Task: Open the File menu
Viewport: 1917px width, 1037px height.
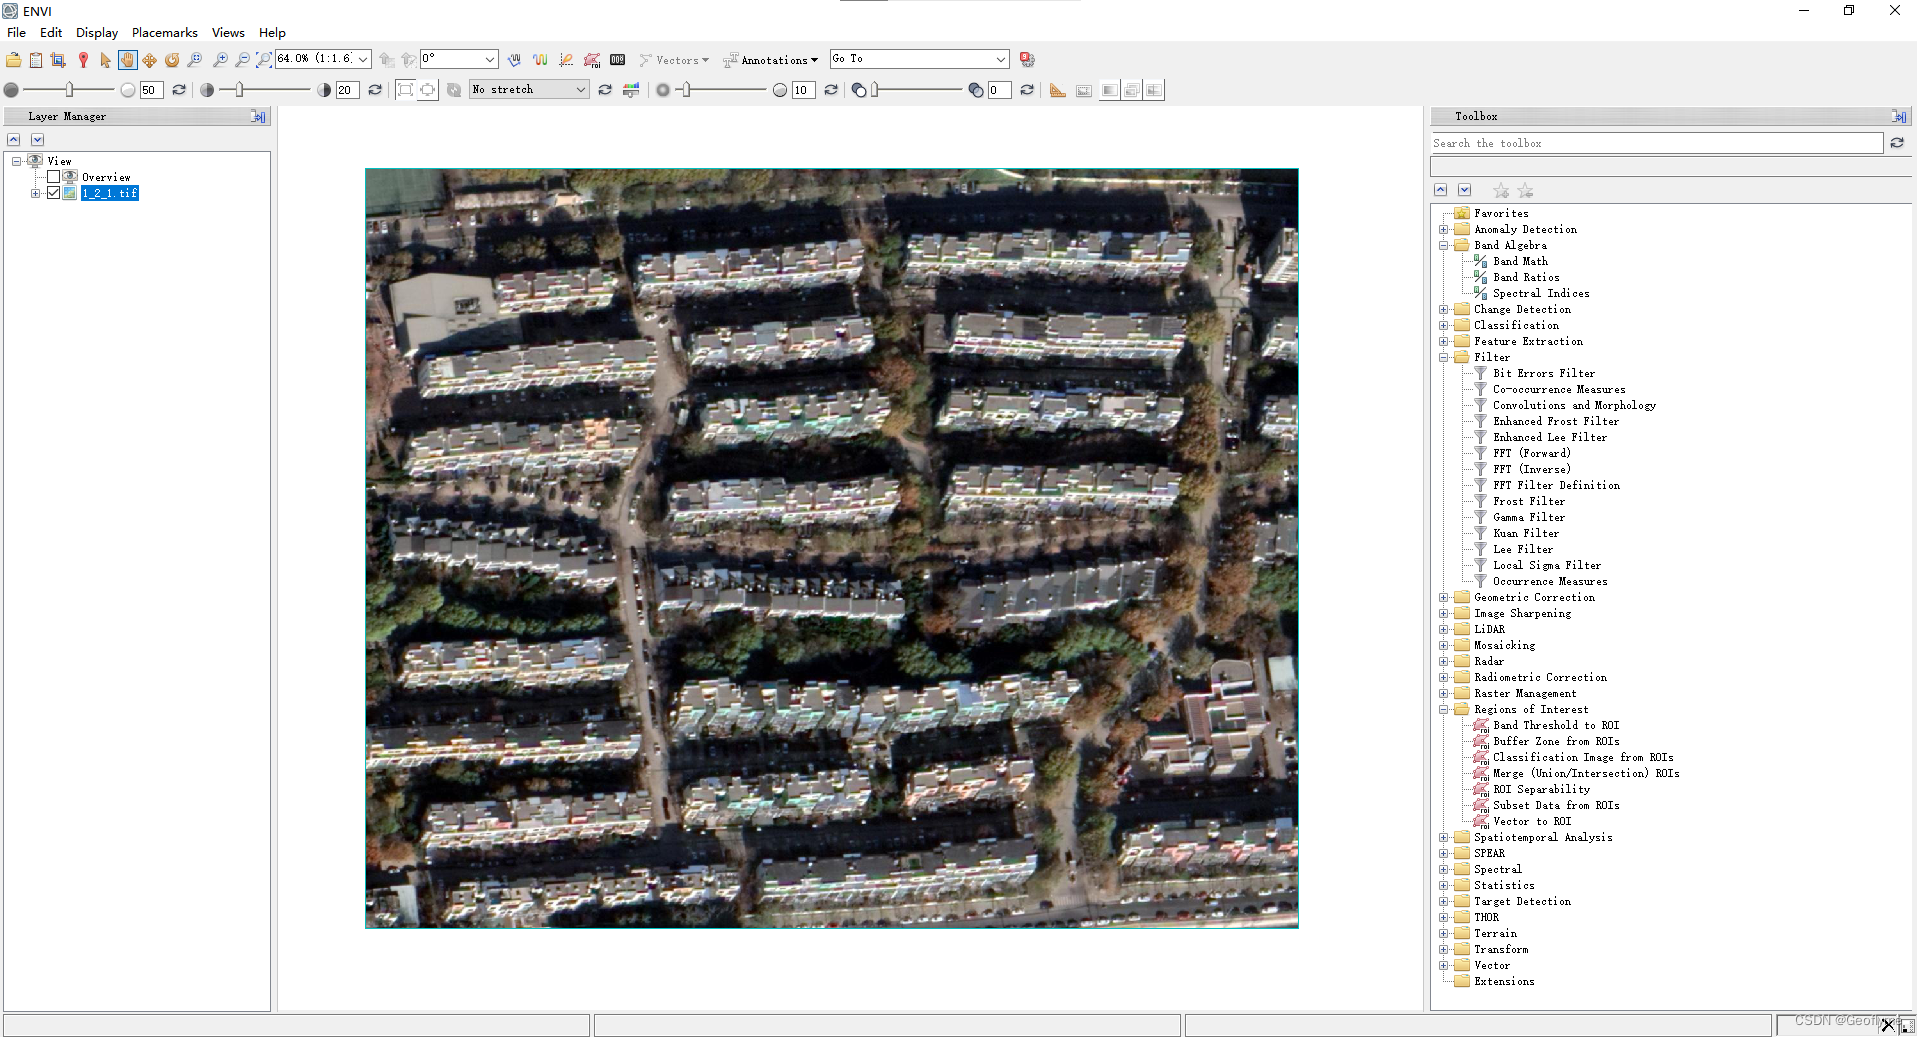Action: [x=17, y=33]
